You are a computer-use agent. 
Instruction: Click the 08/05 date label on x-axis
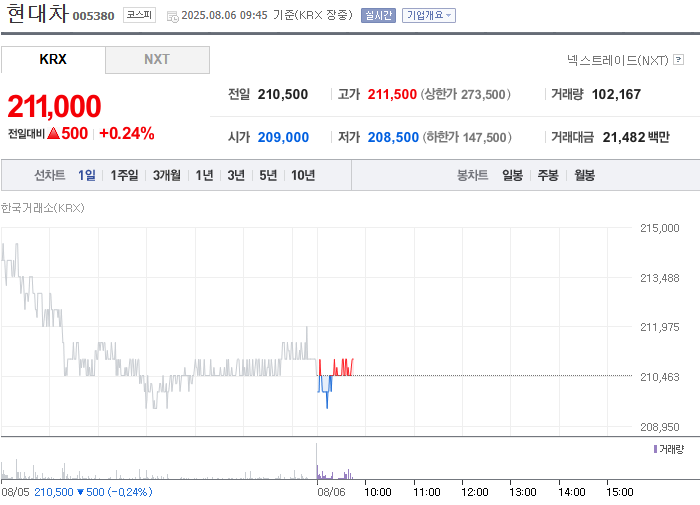pos(15,492)
